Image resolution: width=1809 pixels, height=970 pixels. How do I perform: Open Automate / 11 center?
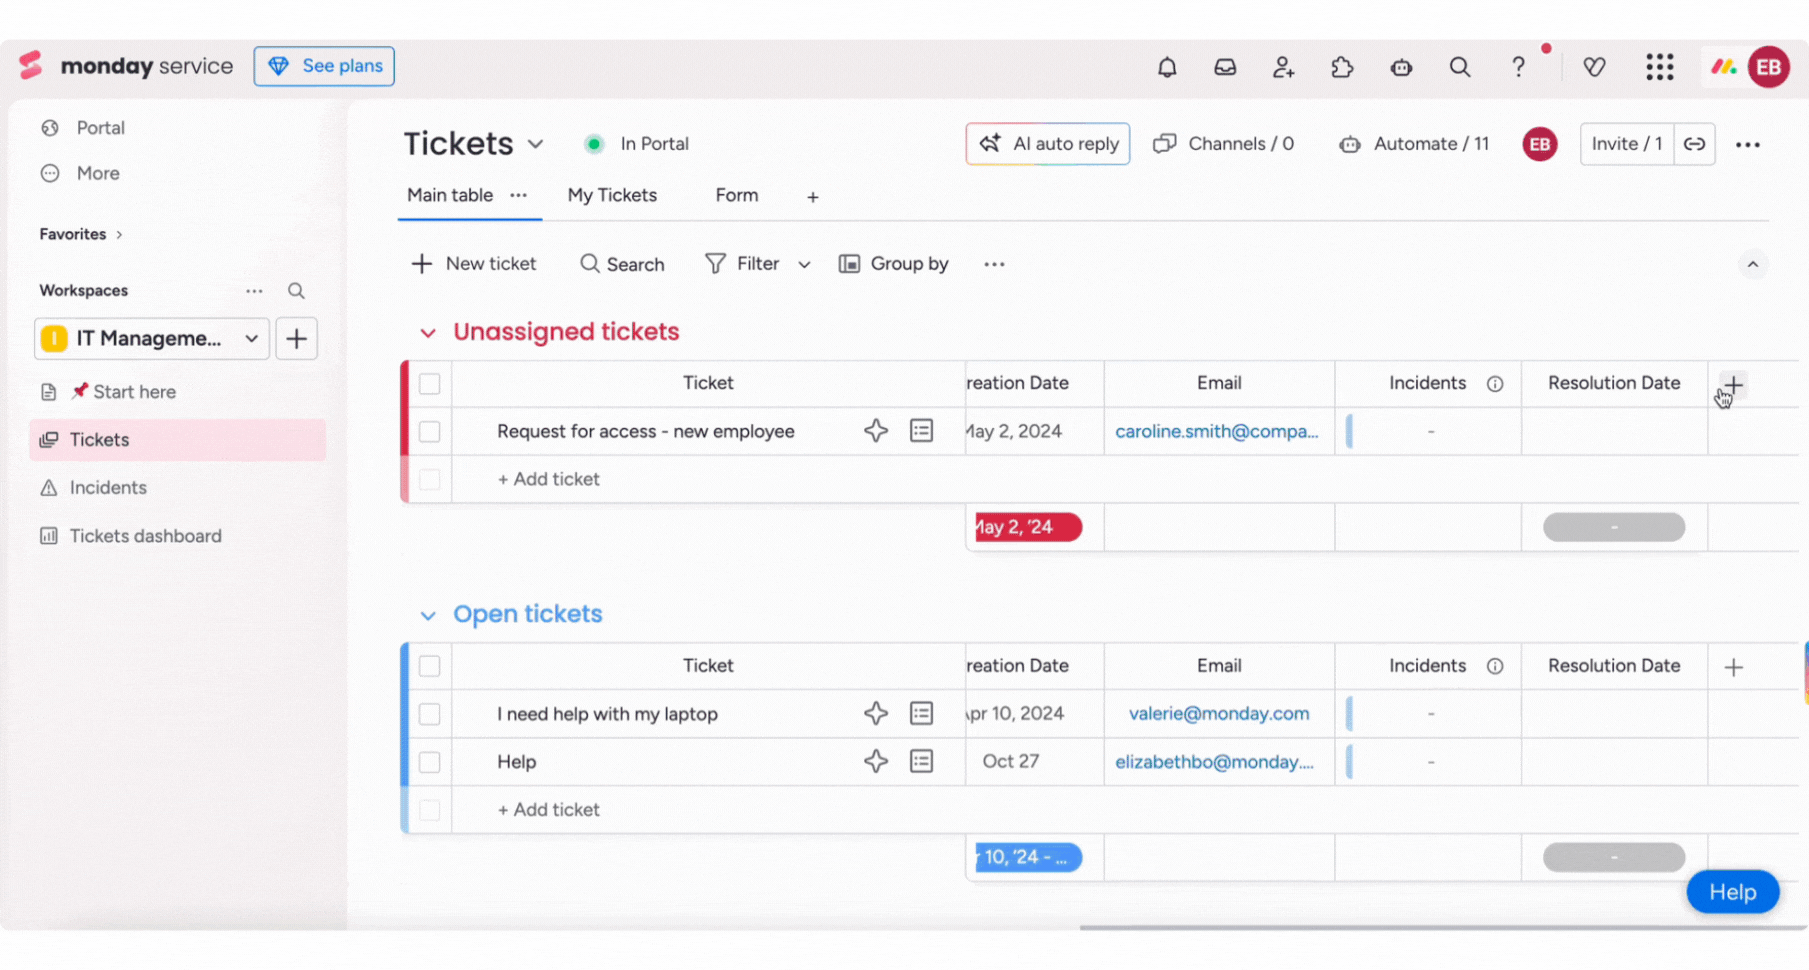(1414, 144)
